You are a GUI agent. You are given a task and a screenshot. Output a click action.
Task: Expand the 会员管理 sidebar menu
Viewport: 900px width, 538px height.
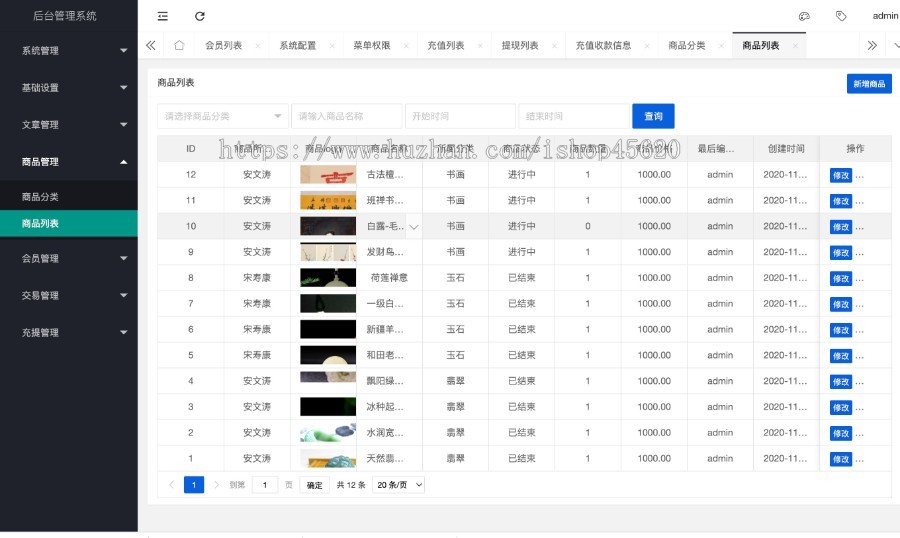click(x=69, y=258)
